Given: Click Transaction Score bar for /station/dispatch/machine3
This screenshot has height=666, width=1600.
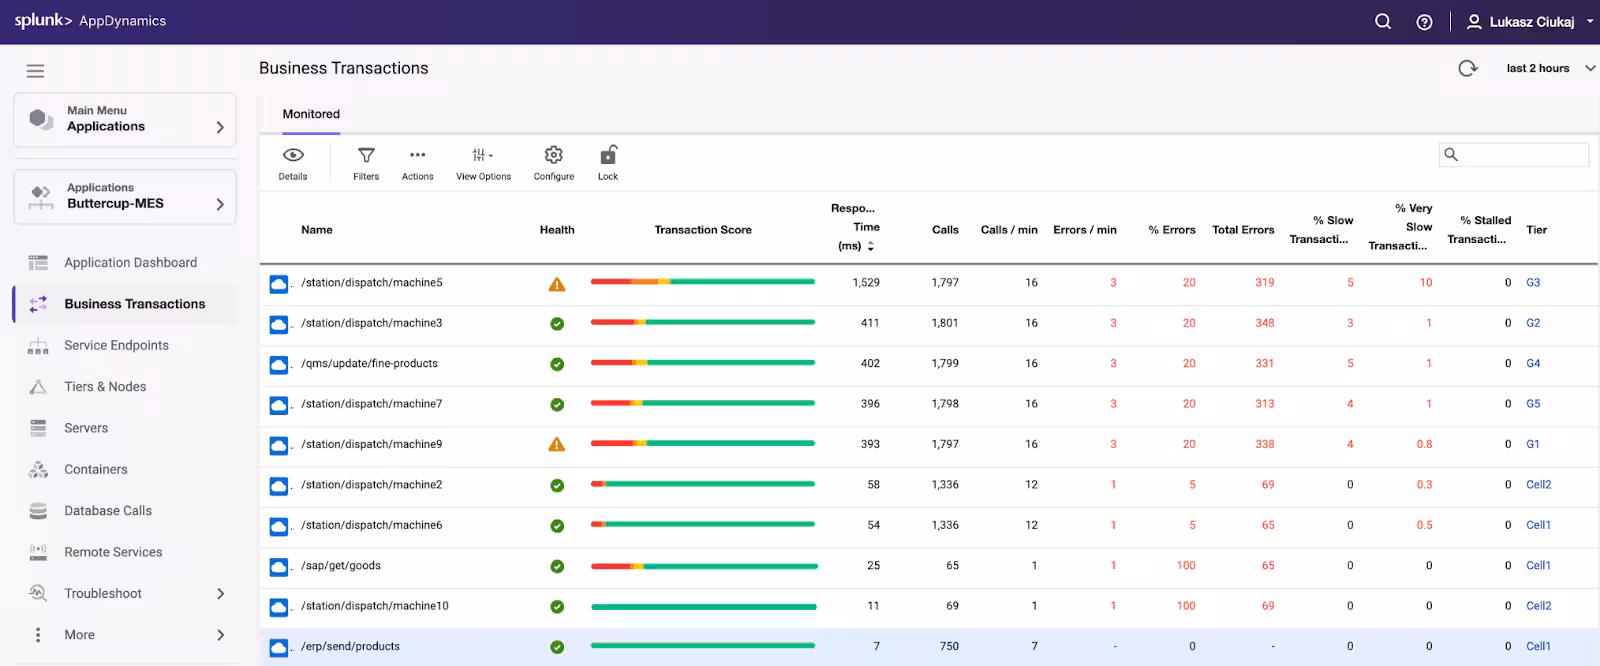Looking at the screenshot, I should (x=703, y=323).
